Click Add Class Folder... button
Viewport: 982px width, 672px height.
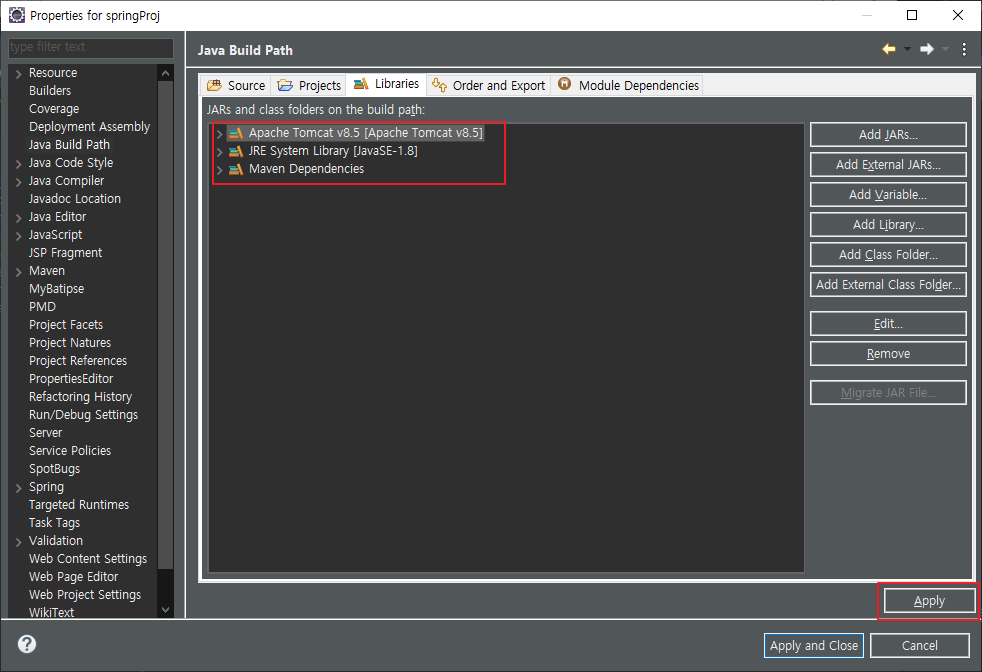(888, 255)
